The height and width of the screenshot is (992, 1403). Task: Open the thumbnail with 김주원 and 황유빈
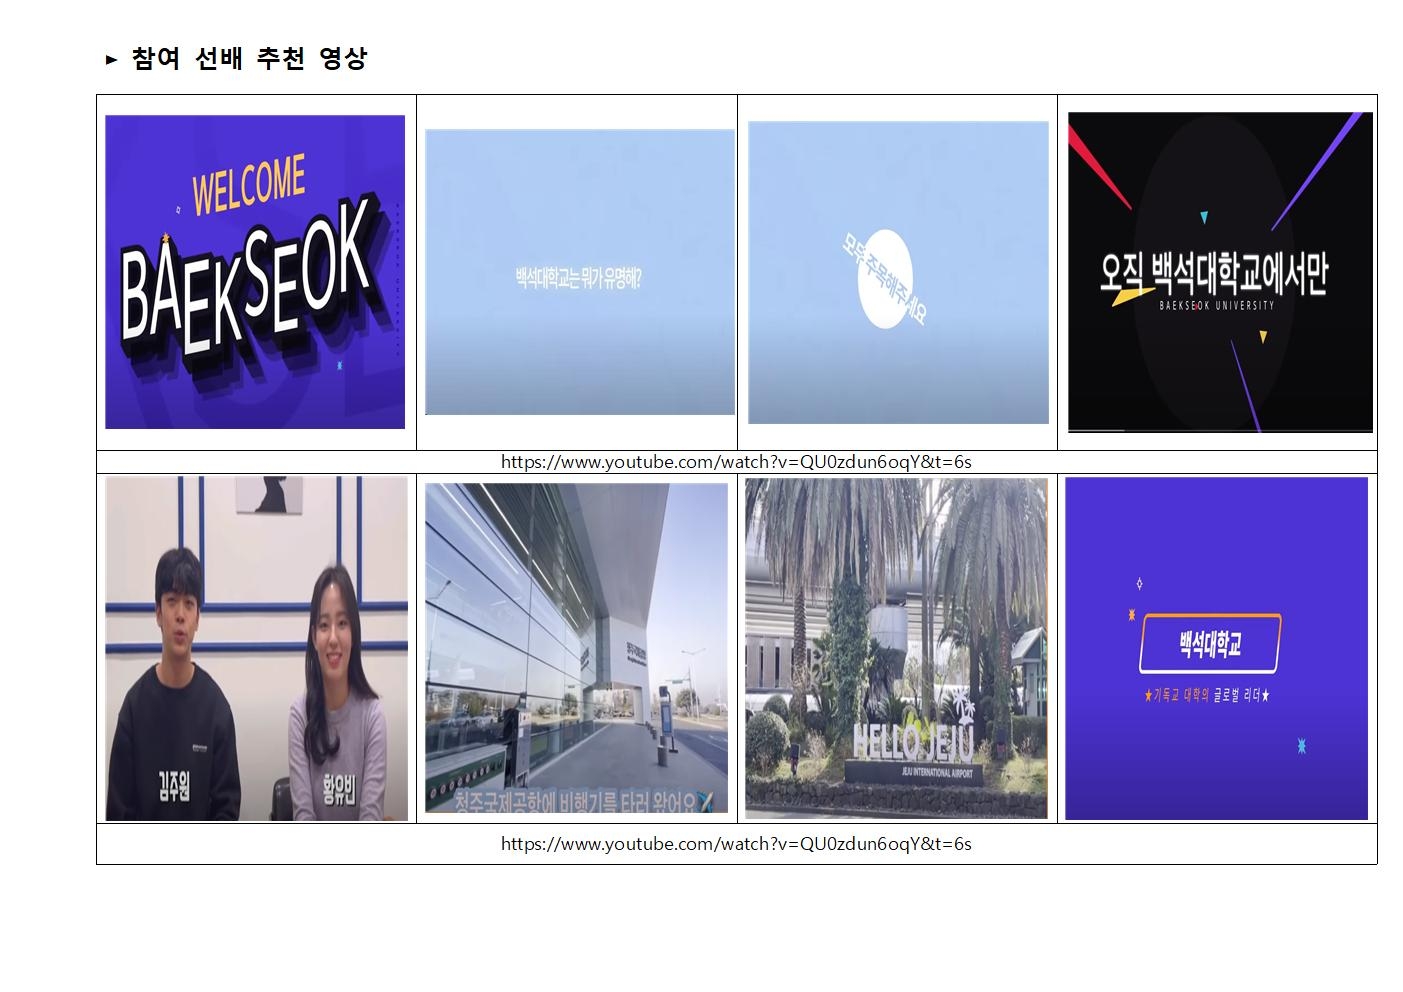(257, 649)
